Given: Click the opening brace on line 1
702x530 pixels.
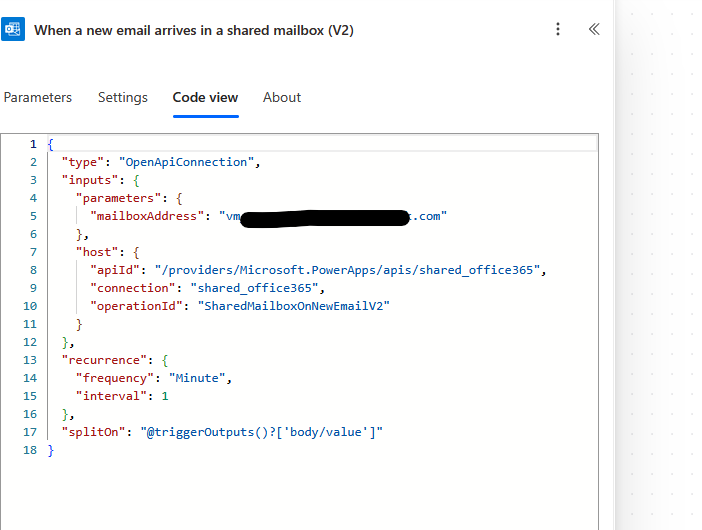Looking at the screenshot, I should point(51,144).
